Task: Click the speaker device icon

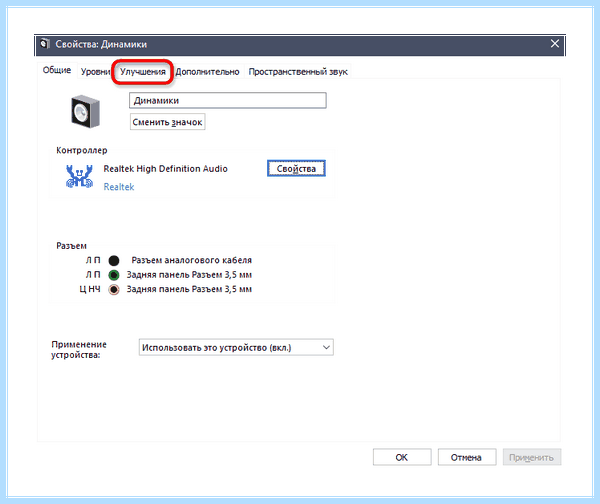Action: (85, 112)
